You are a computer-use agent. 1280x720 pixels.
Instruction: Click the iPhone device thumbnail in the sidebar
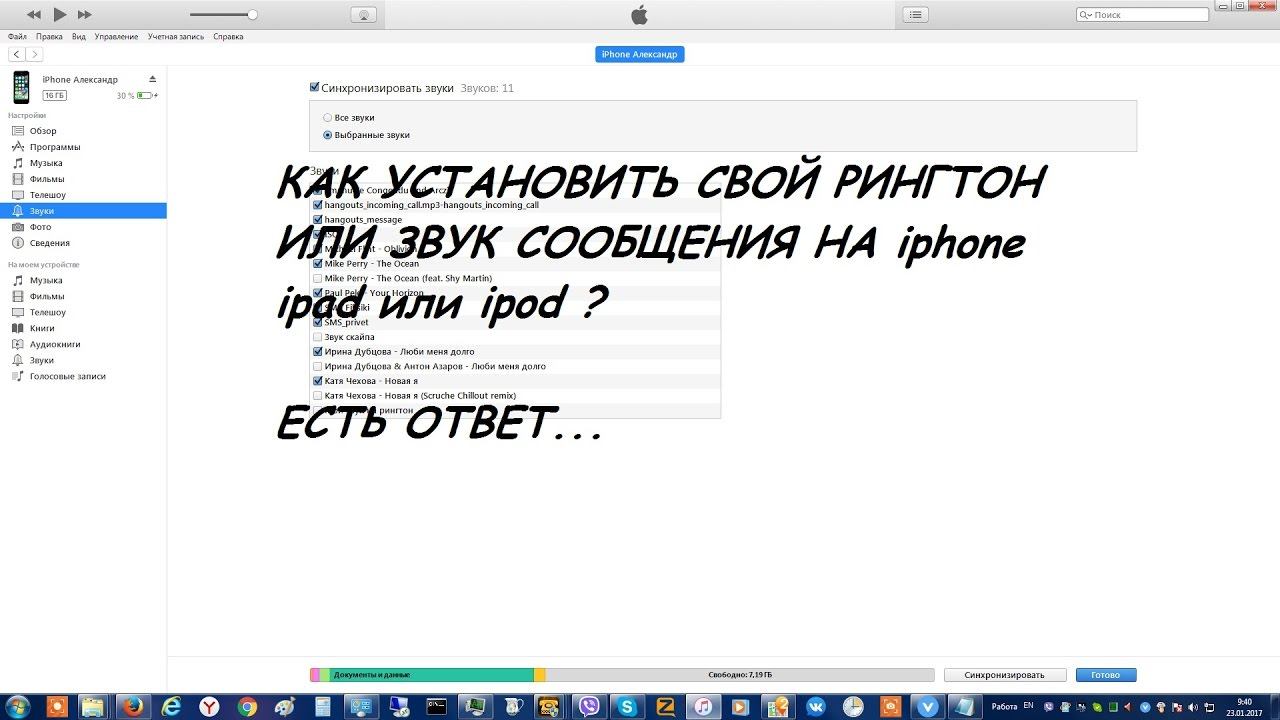[21, 88]
